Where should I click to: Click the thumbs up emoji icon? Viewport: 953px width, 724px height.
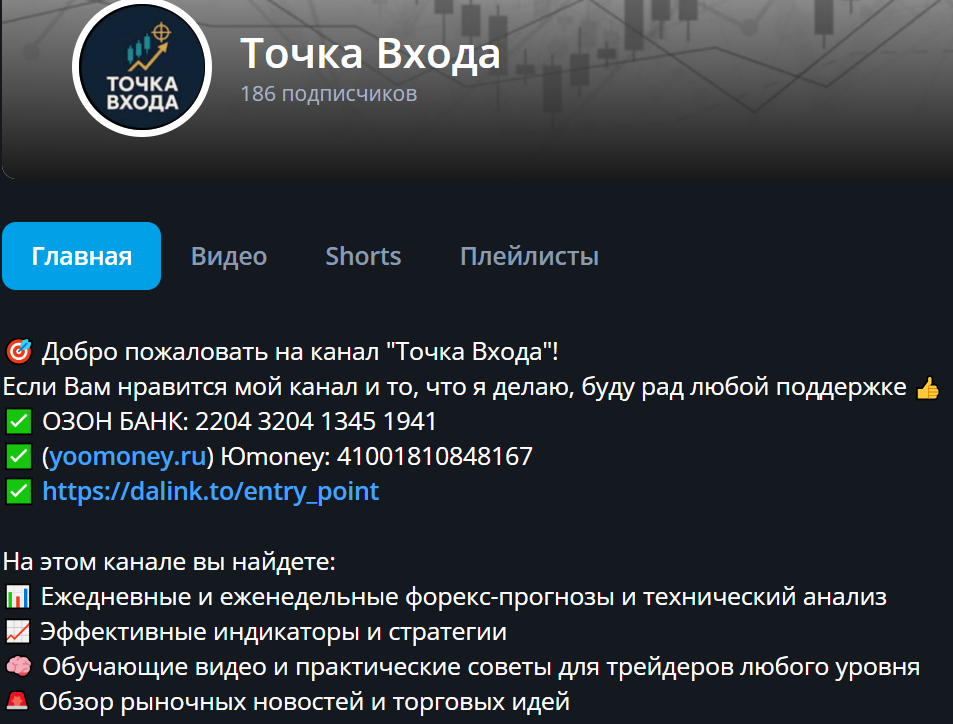(x=927, y=388)
